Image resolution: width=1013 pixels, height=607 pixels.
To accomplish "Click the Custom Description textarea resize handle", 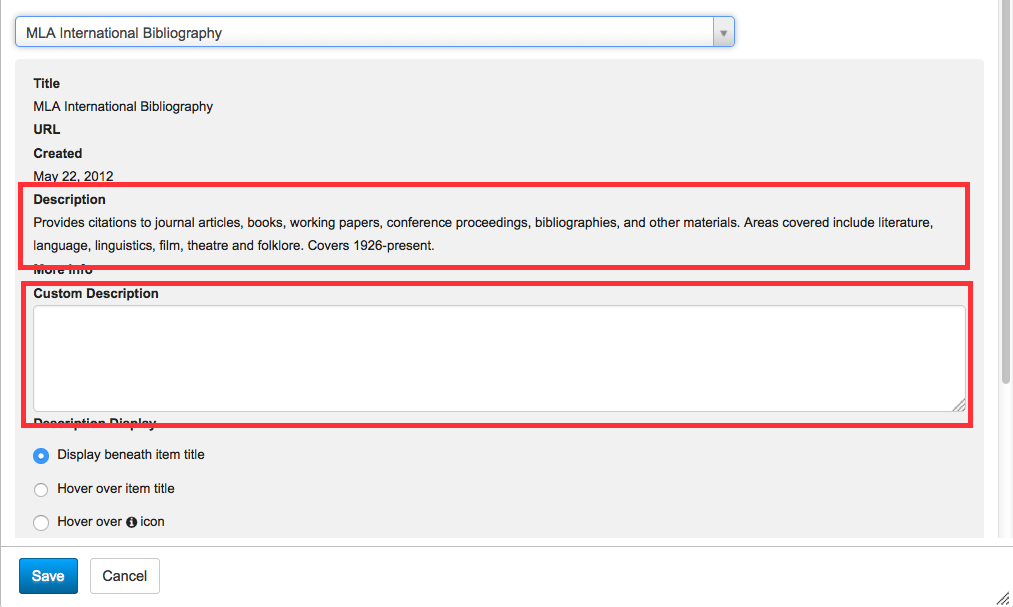I will pos(959,405).
